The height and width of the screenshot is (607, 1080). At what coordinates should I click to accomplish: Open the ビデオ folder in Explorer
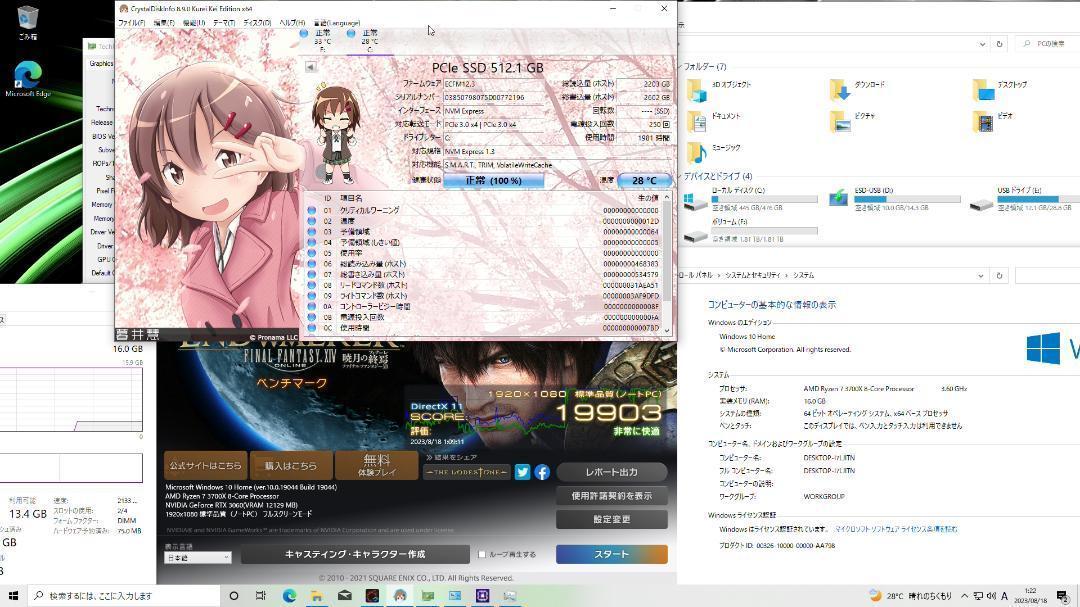(x=993, y=121)
